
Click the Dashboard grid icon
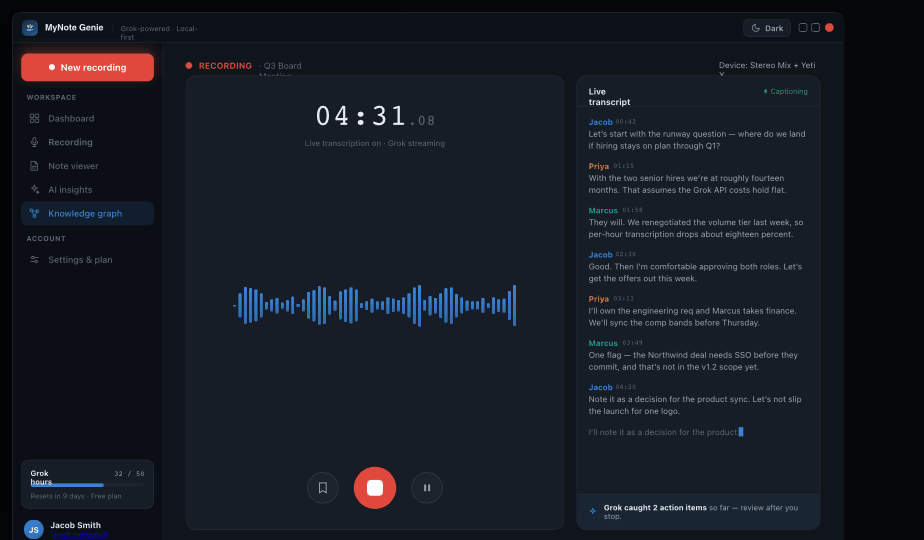click(35, 118)
